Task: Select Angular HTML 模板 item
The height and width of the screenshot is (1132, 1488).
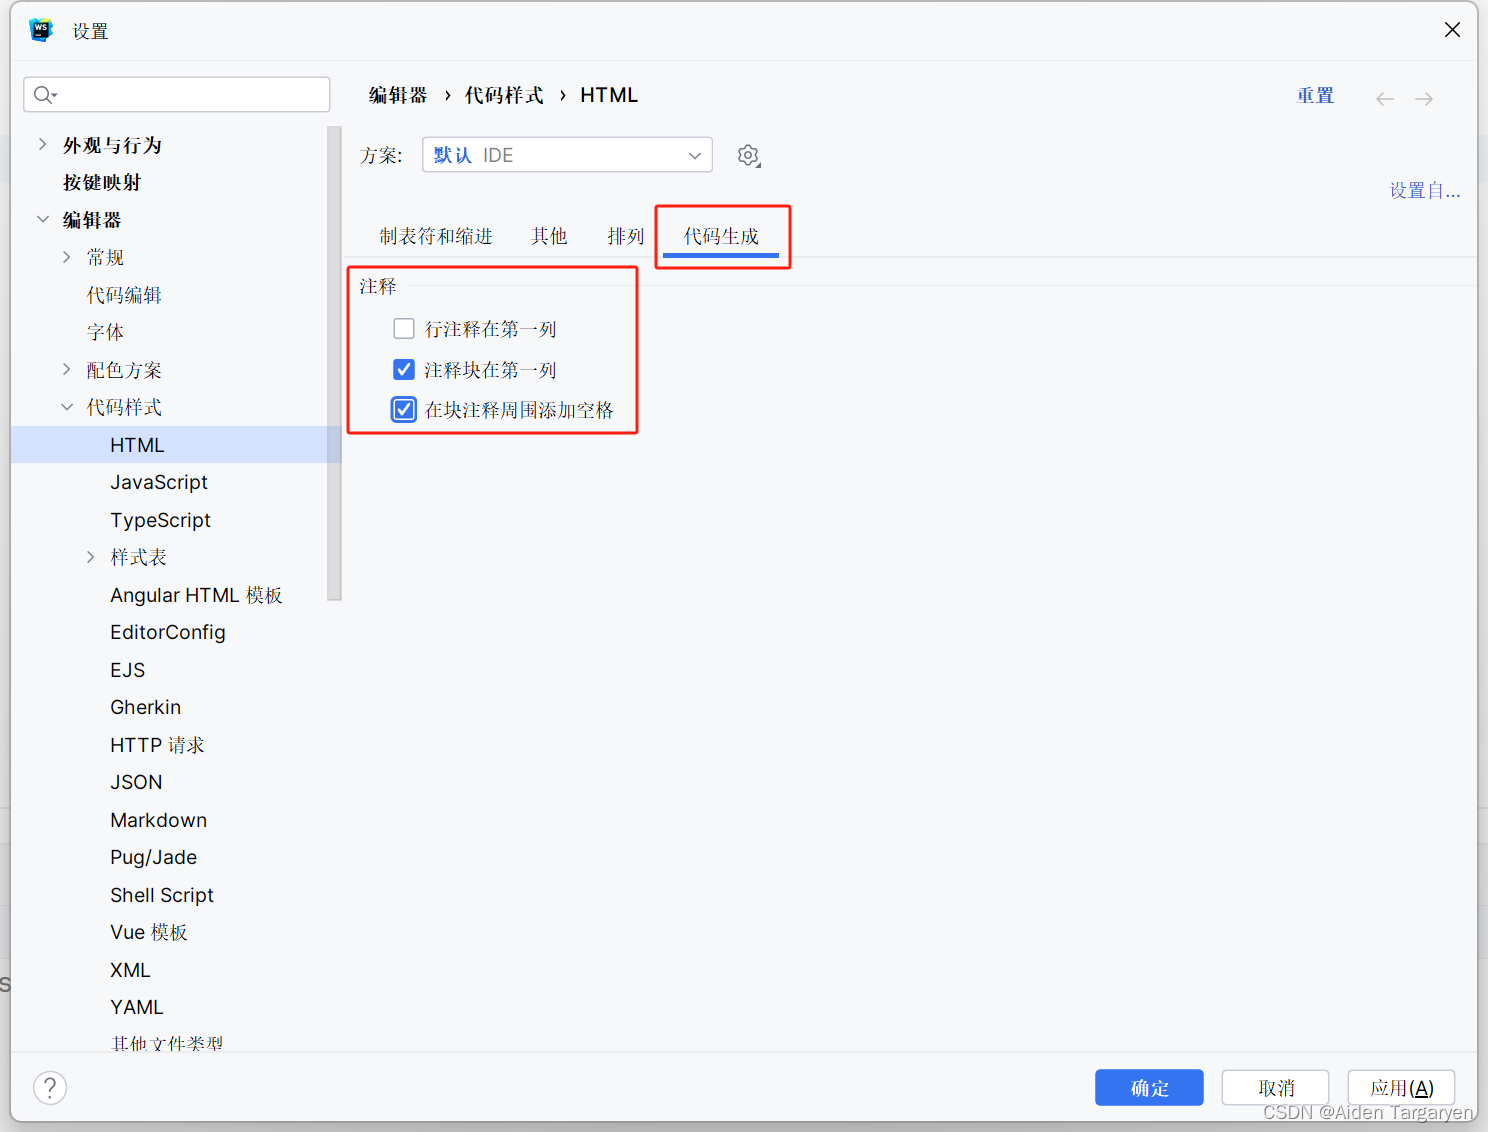Action: pyautogui.click(x=196, y=595)
